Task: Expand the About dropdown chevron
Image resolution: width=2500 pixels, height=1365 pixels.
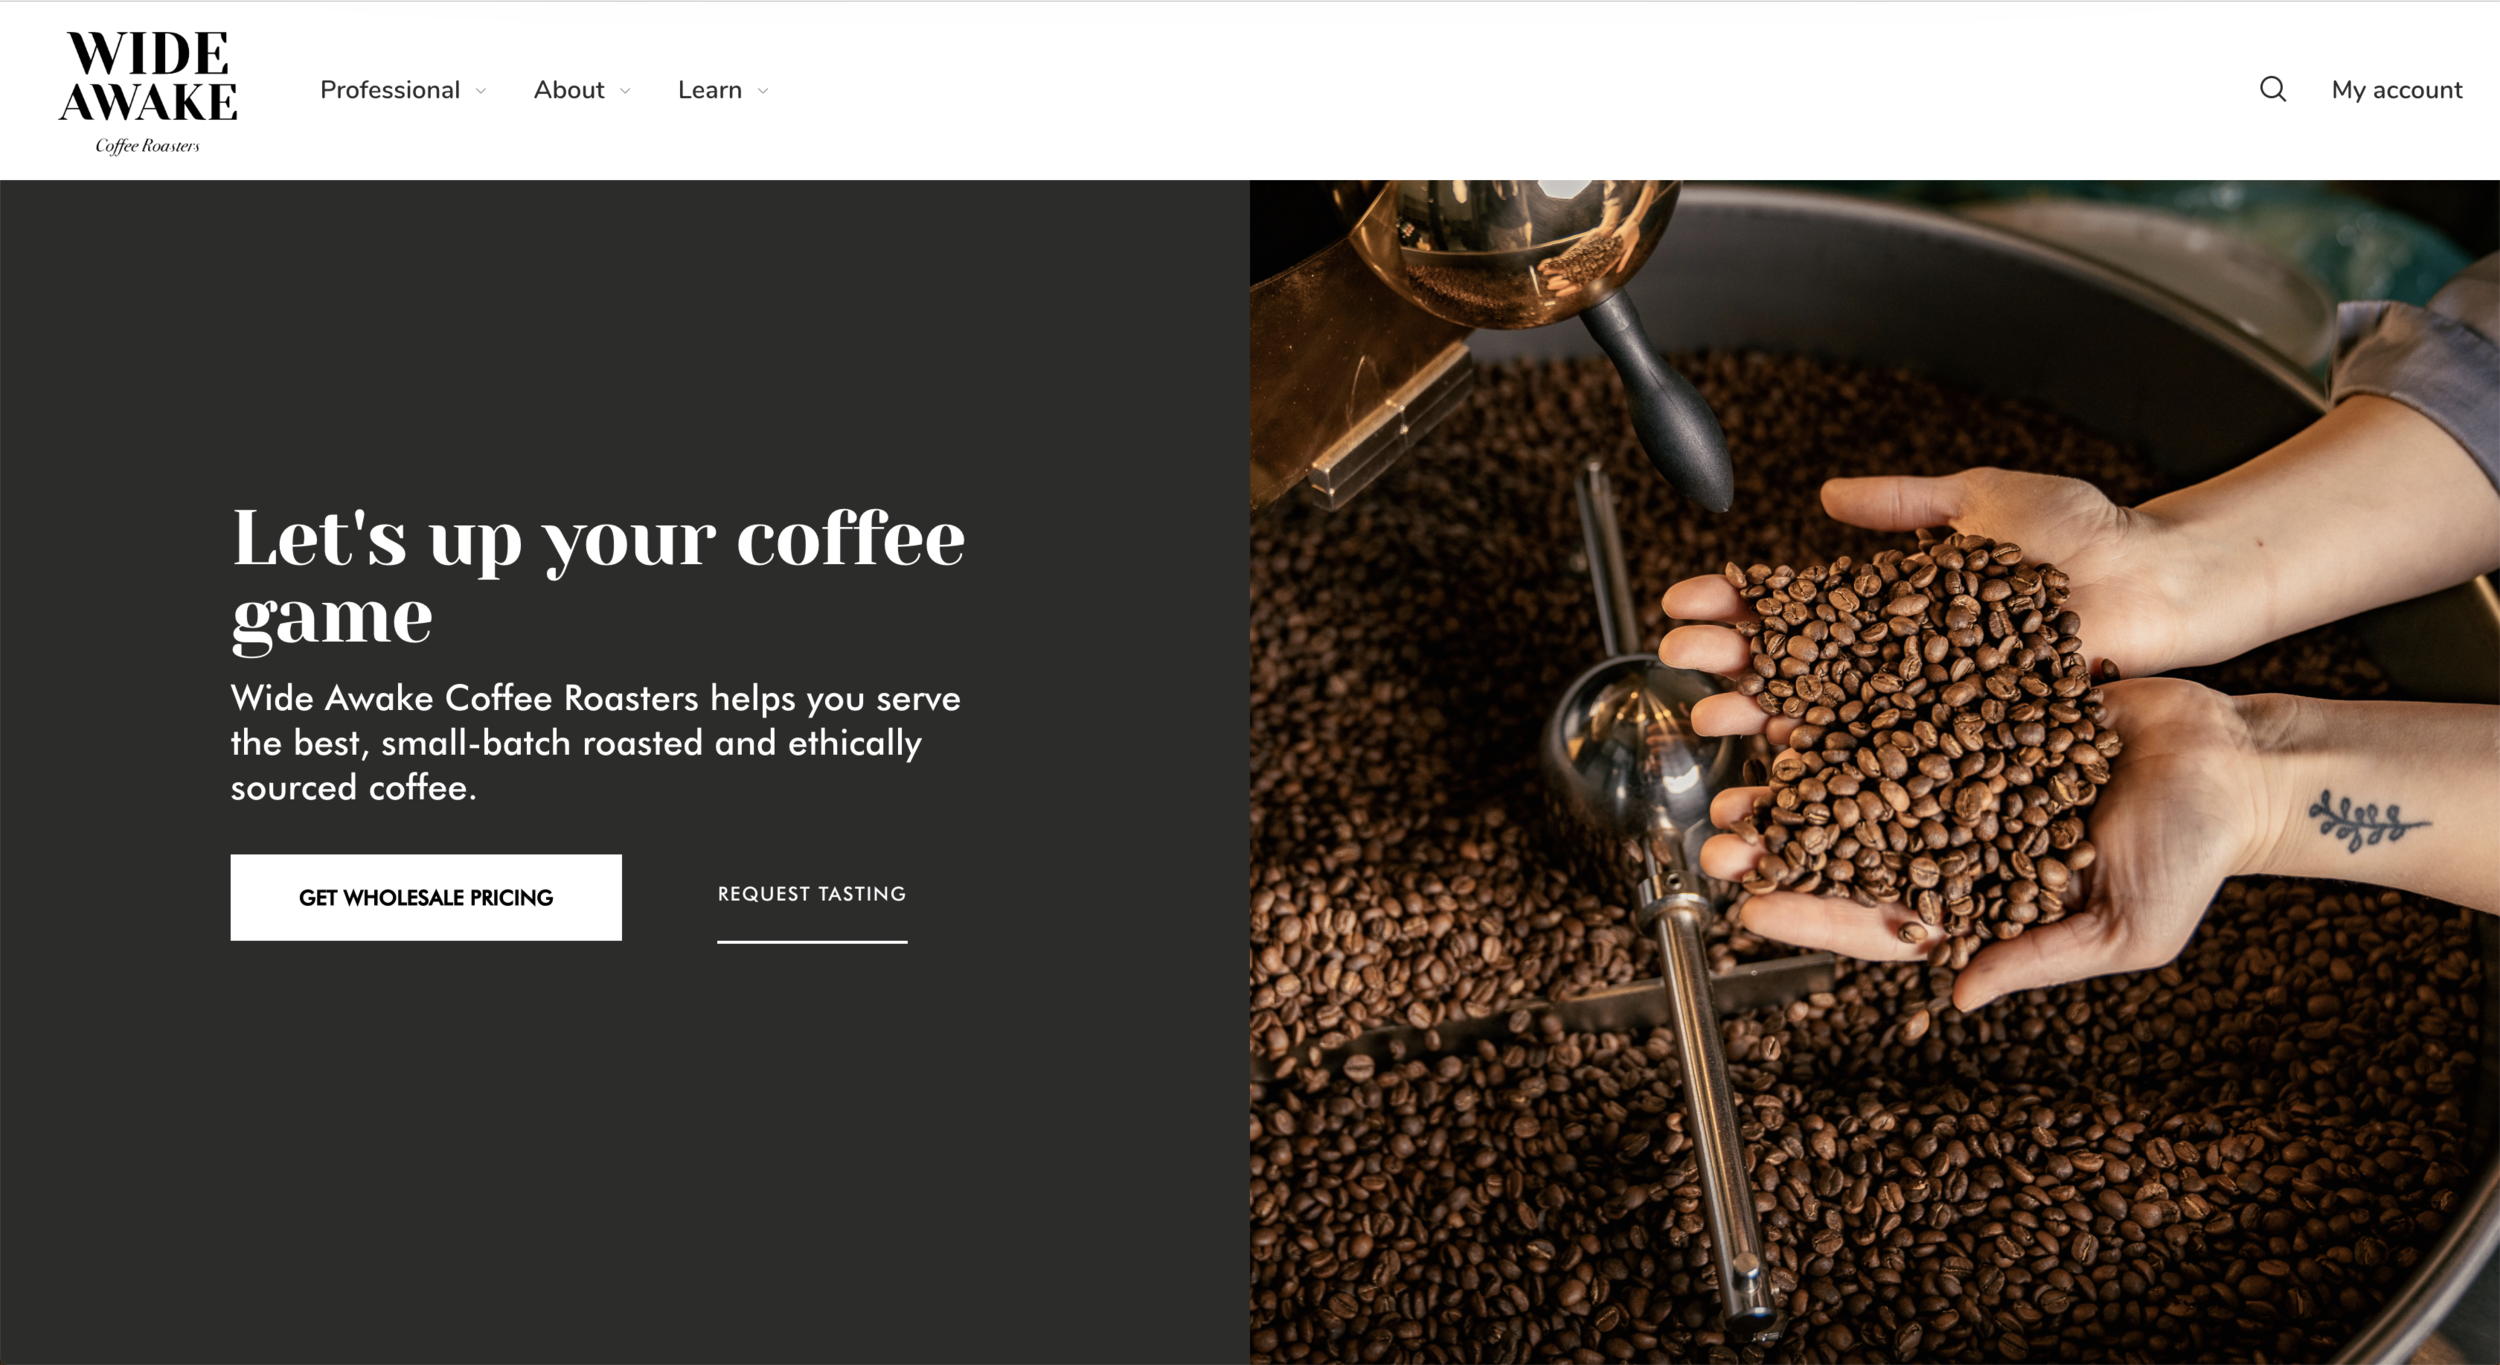Action: coord(625,91)
